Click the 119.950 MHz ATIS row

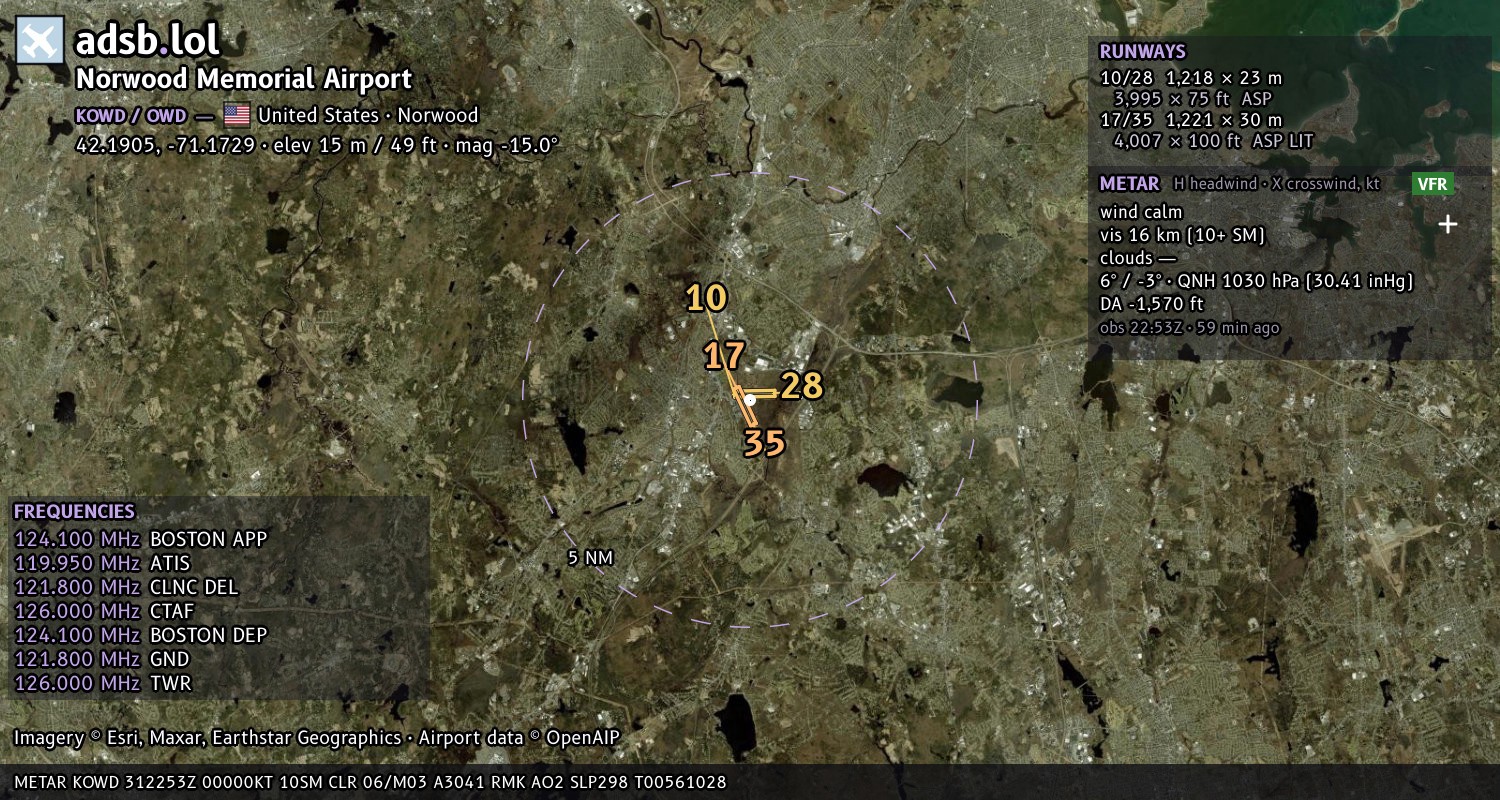(x=102, y=564)
